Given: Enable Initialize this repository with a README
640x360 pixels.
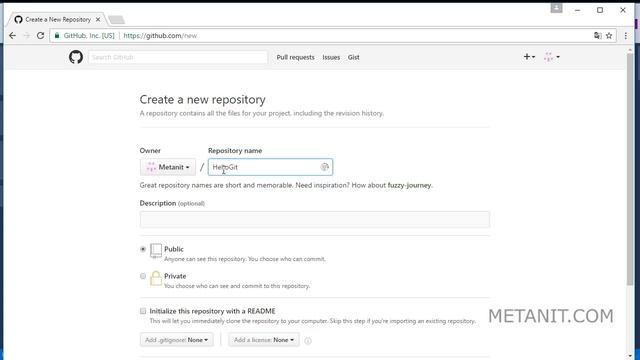Looking at the screenshot, I should [143, 311].
